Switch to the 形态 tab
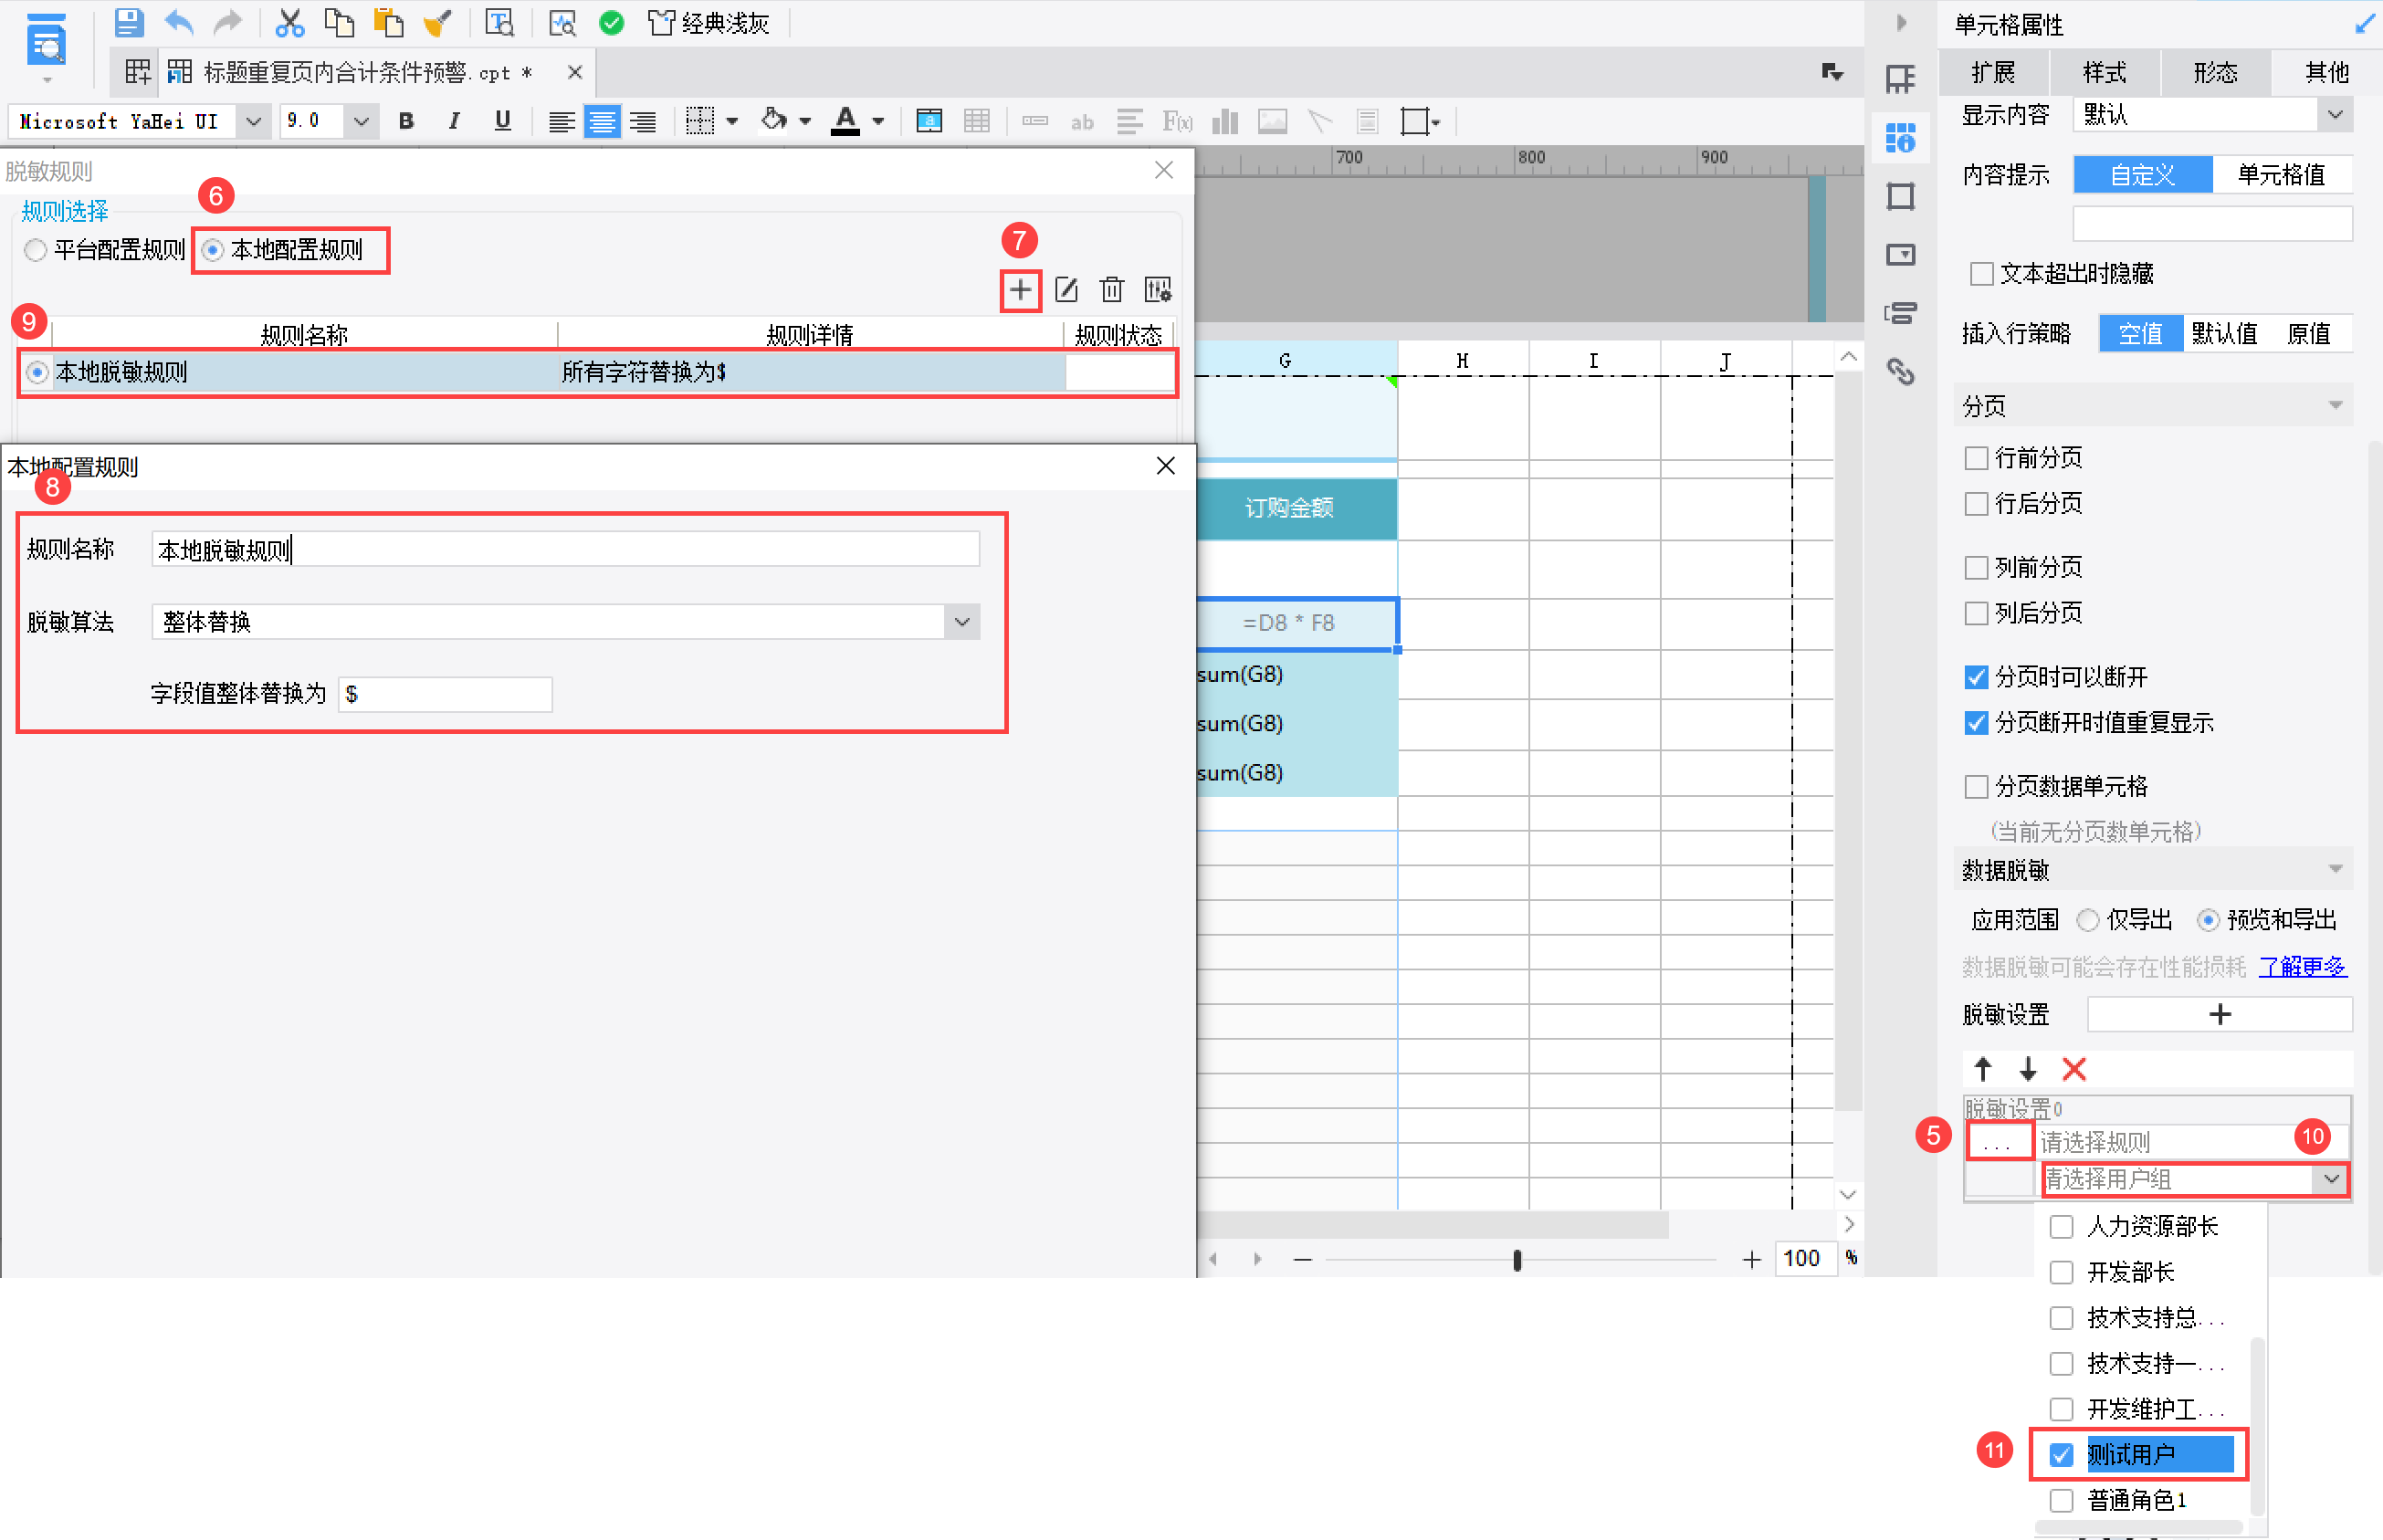 click(x=2214, y=72)
